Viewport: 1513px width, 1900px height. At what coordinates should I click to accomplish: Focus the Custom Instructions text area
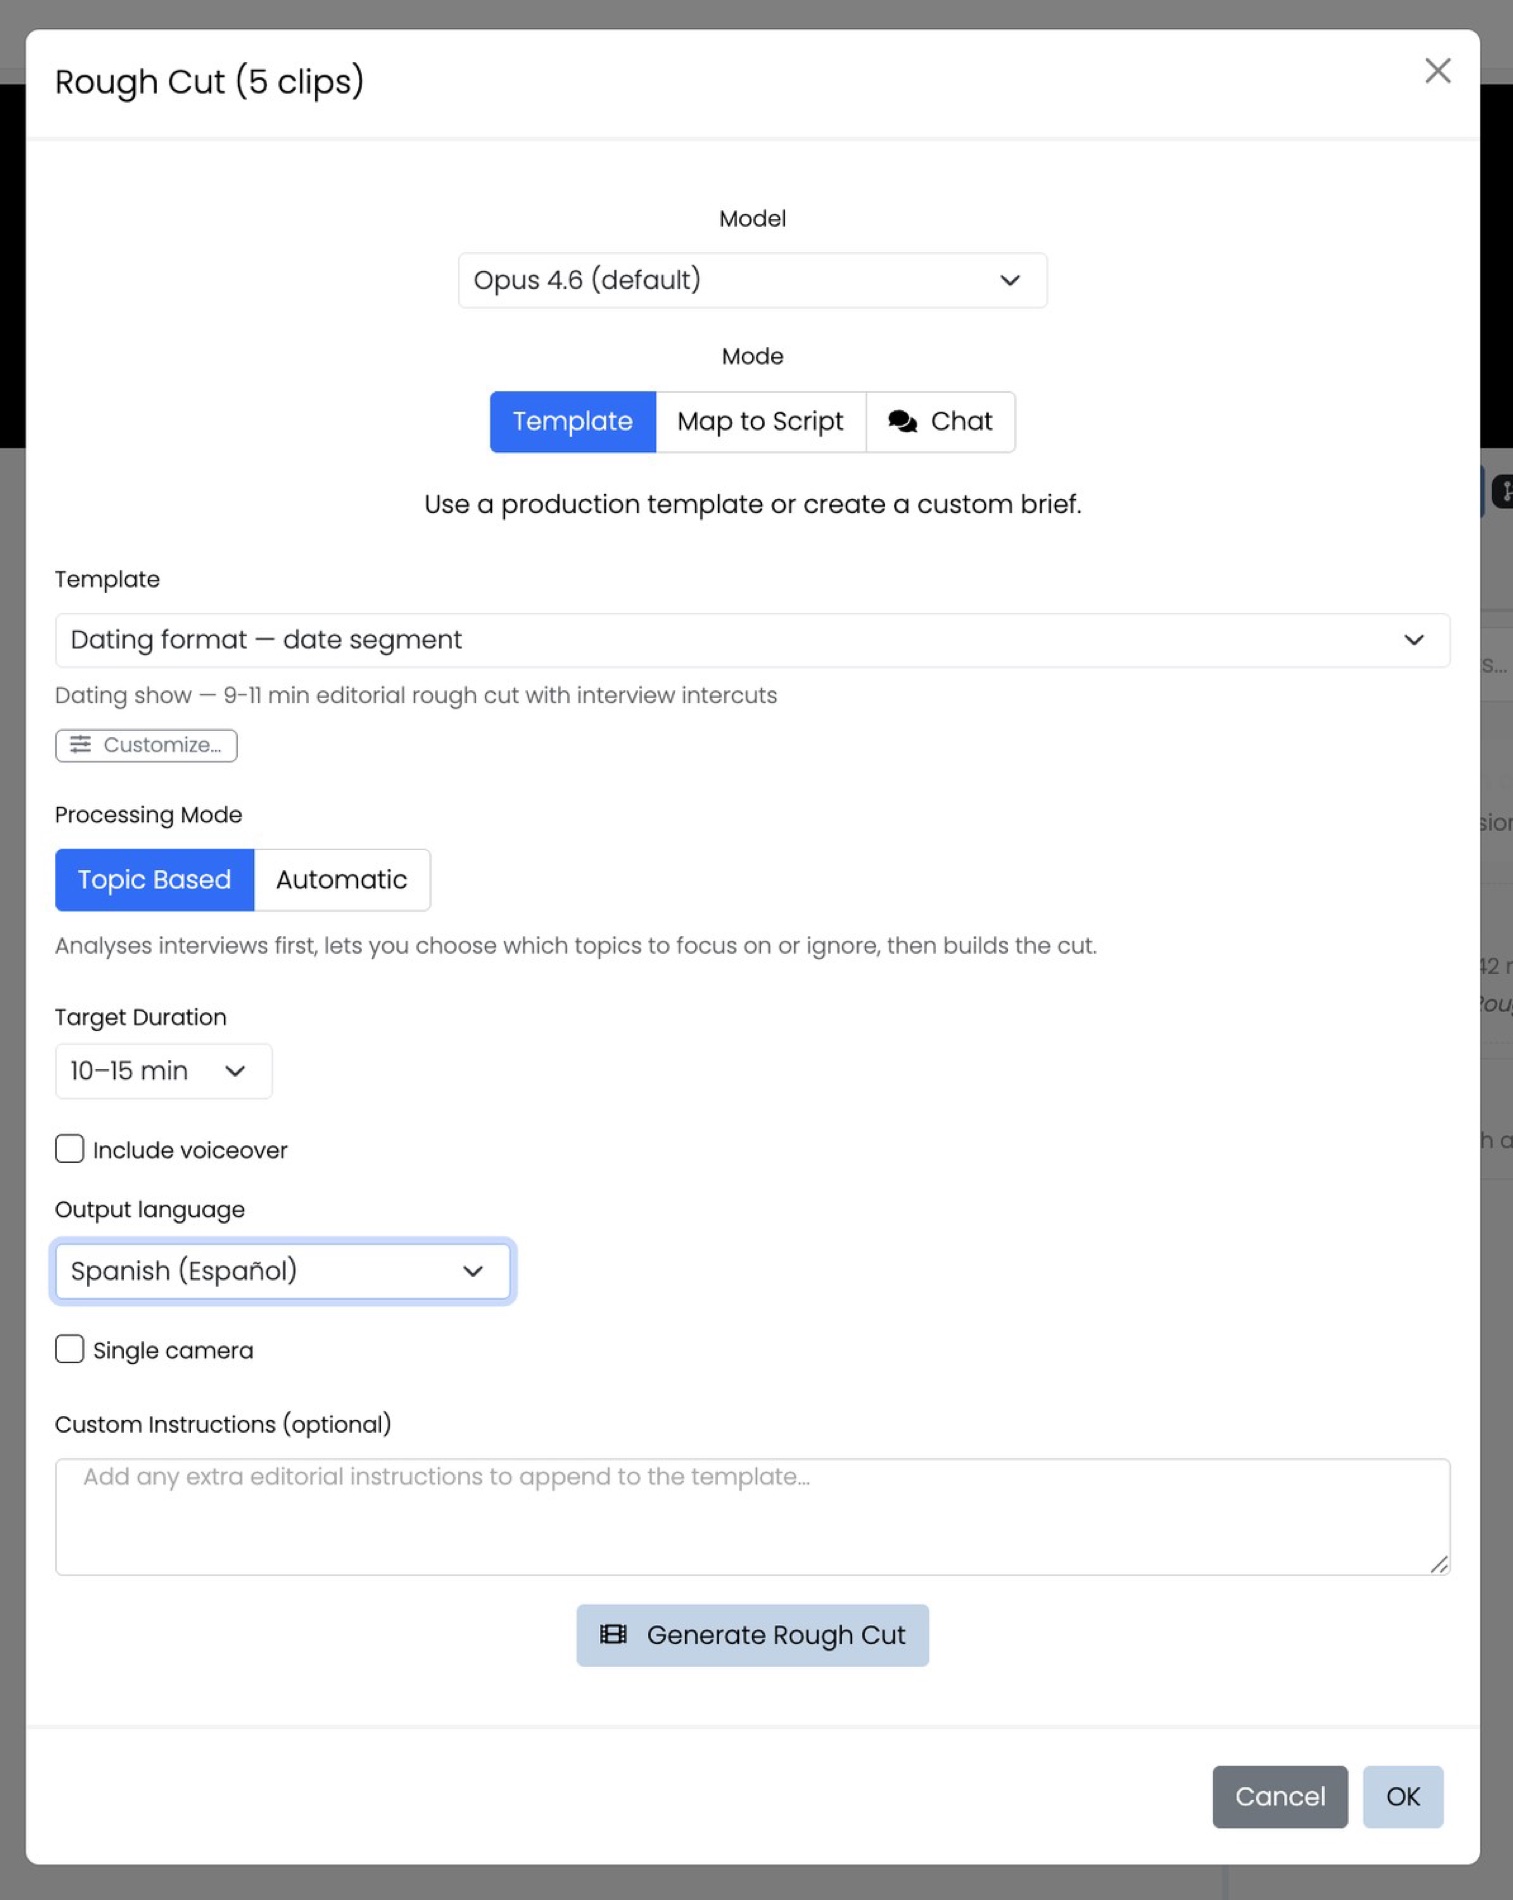pos(752,1516)
